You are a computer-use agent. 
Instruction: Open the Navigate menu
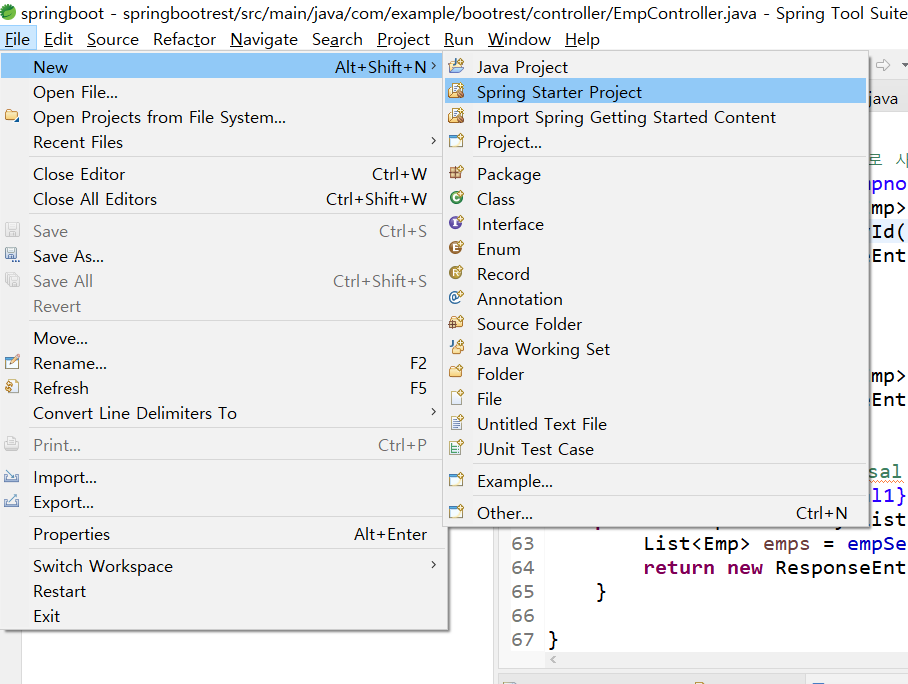(x=264, y=39)
